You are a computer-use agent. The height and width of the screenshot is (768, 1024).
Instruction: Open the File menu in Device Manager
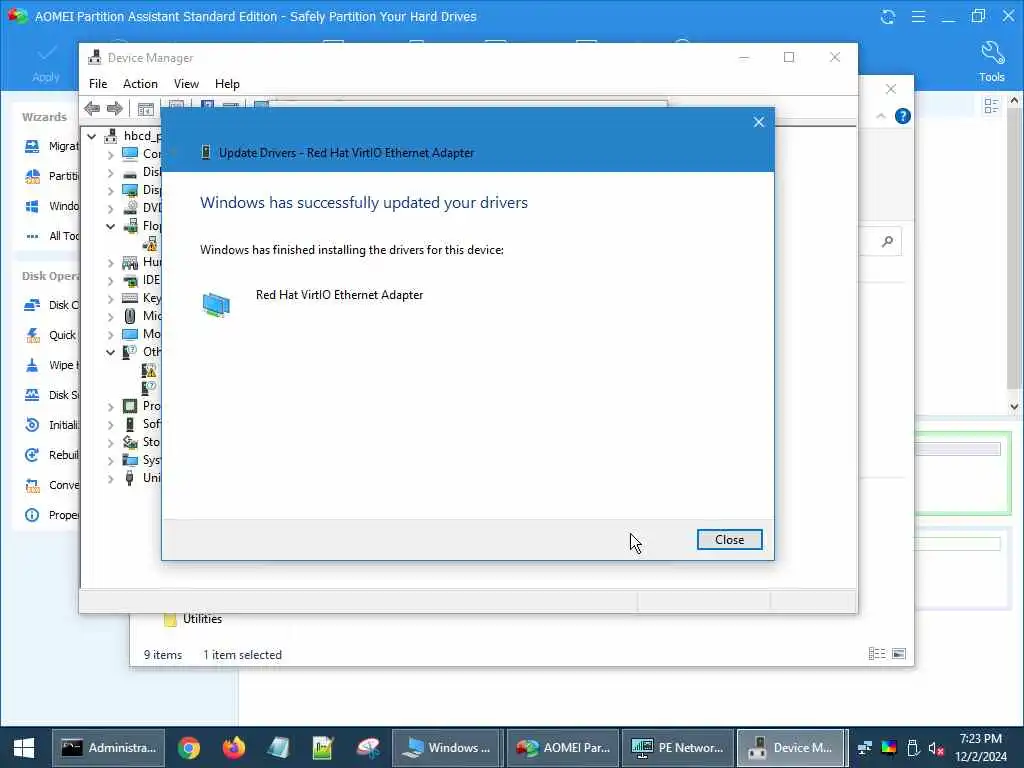[x=98, y=84]
